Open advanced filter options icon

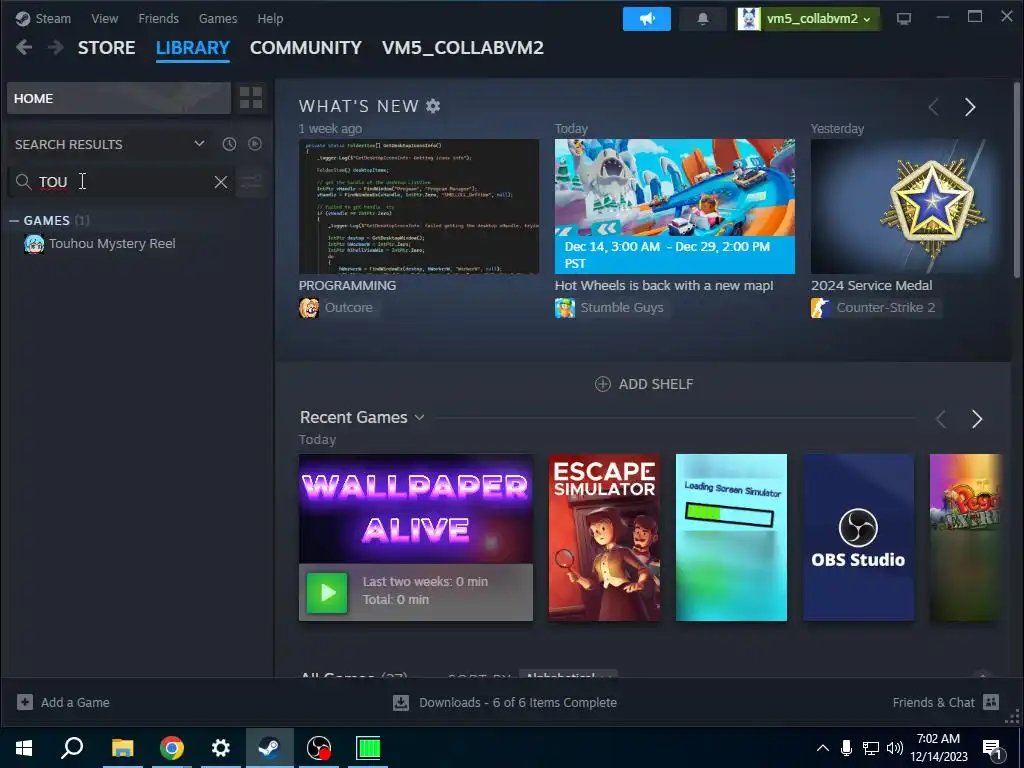pos(251,182)
